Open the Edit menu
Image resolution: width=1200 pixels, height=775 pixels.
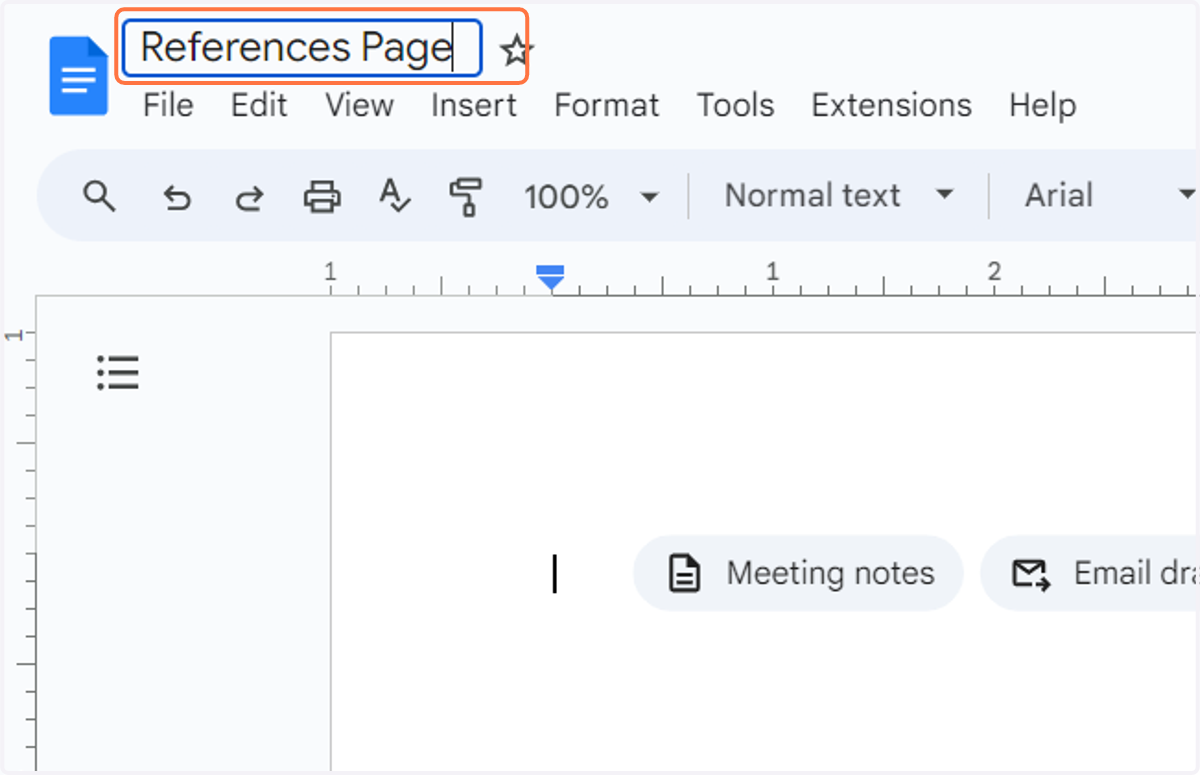(x=259, y=105)
